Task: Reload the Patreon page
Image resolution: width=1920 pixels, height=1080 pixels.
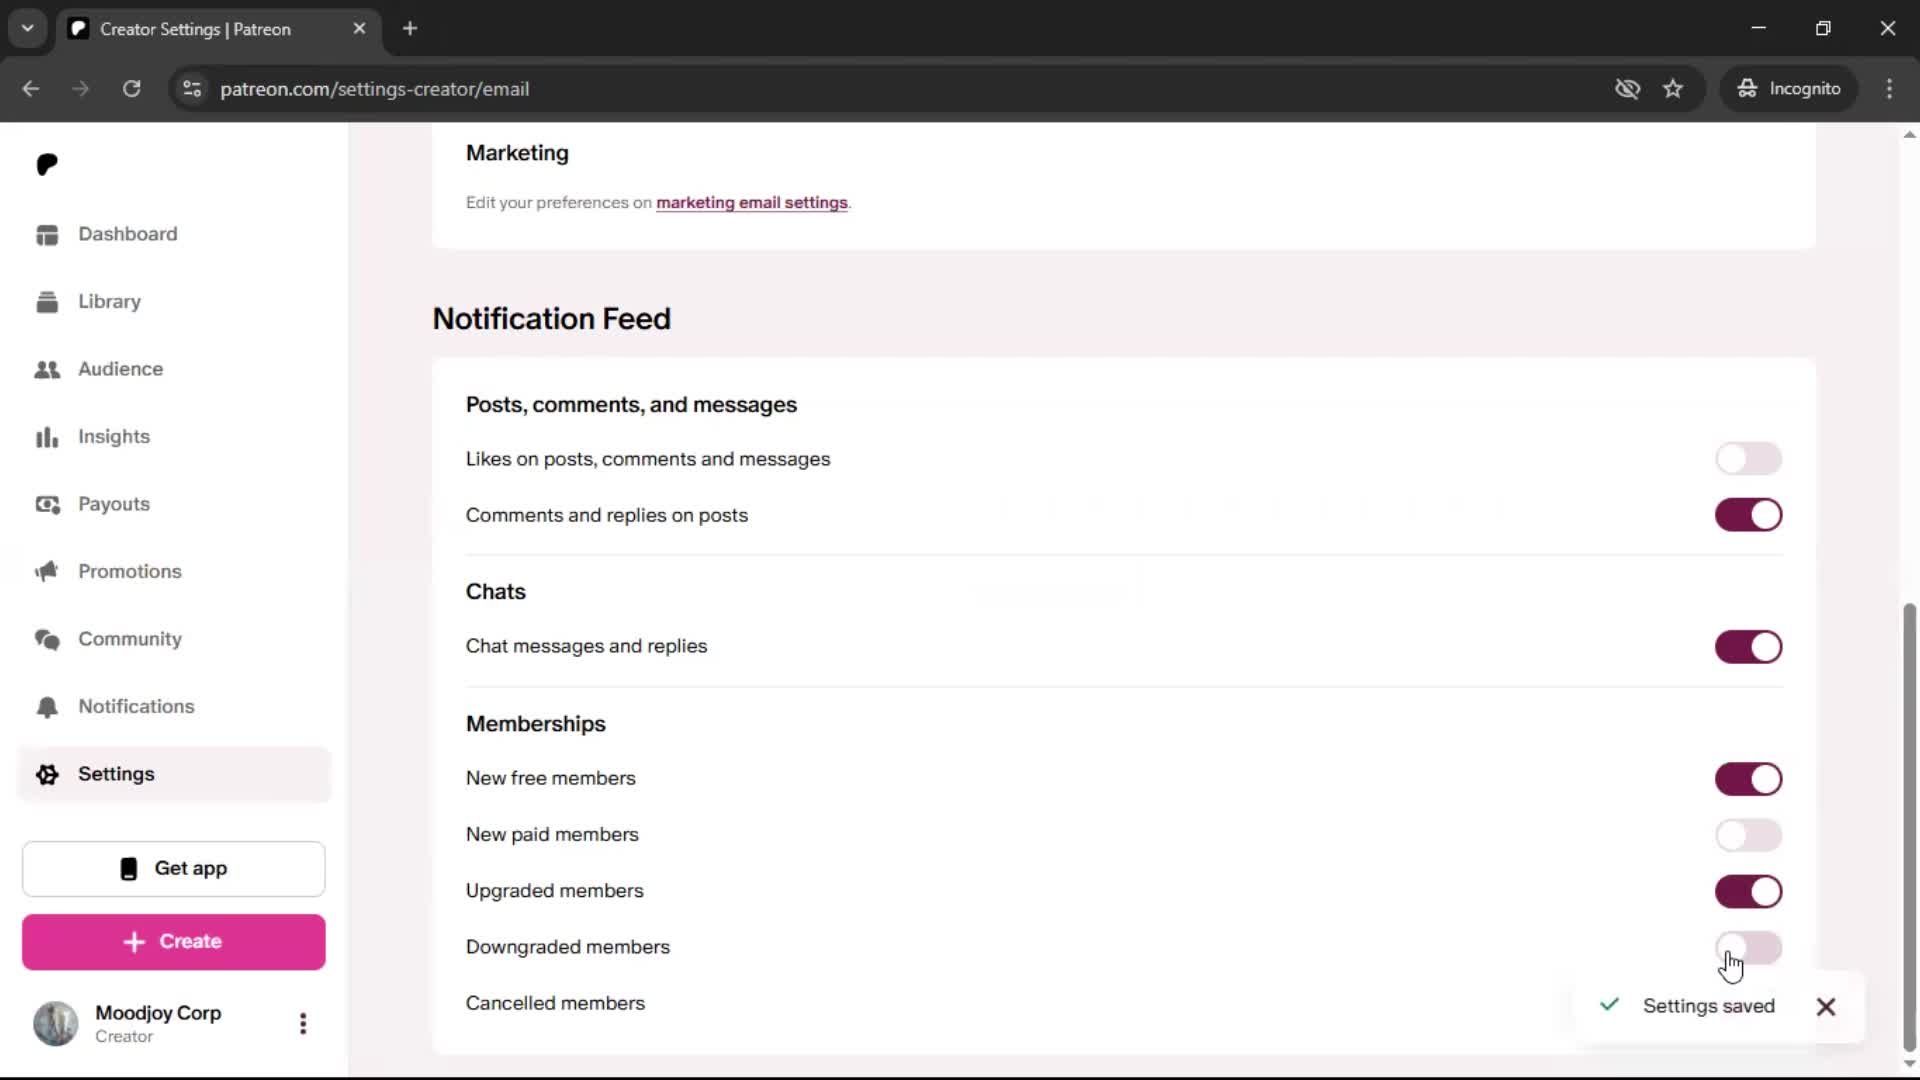Action: pos(131,89)
